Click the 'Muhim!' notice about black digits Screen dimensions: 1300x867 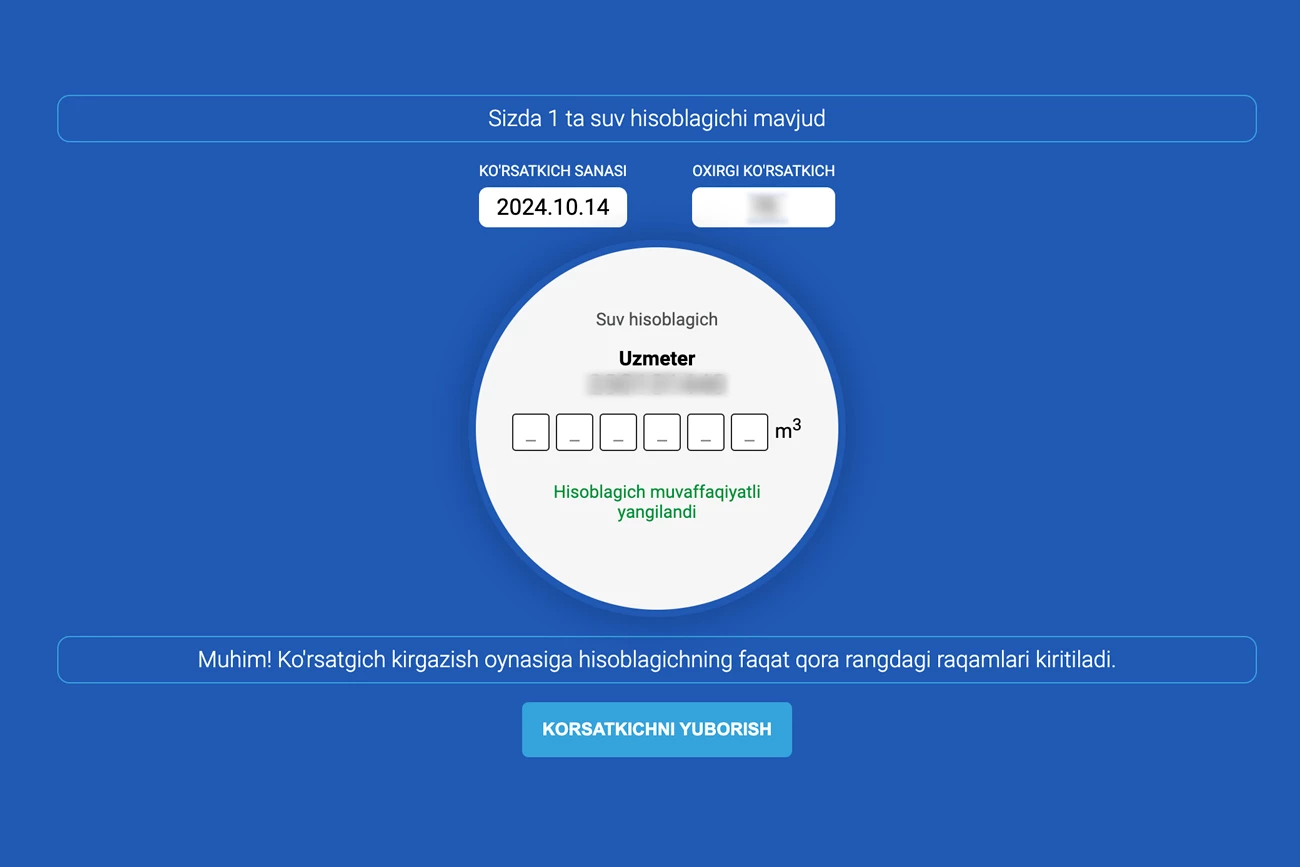coord(656,660)
